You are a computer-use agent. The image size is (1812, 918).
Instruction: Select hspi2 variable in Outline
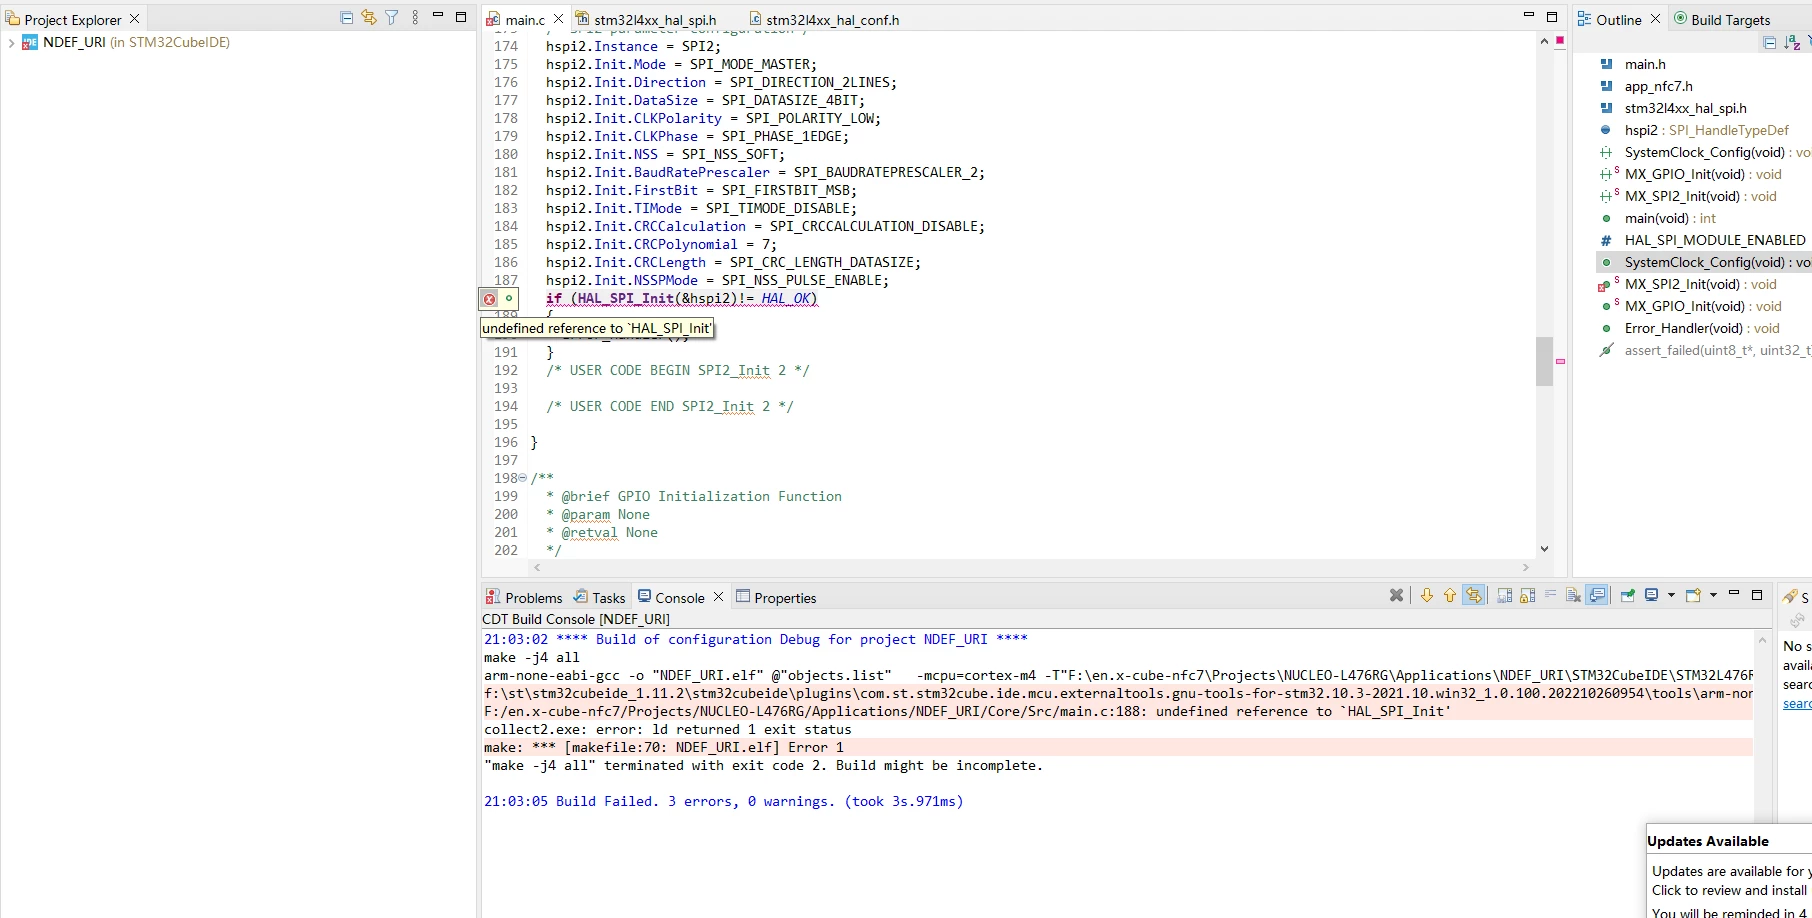(1706, 130)
